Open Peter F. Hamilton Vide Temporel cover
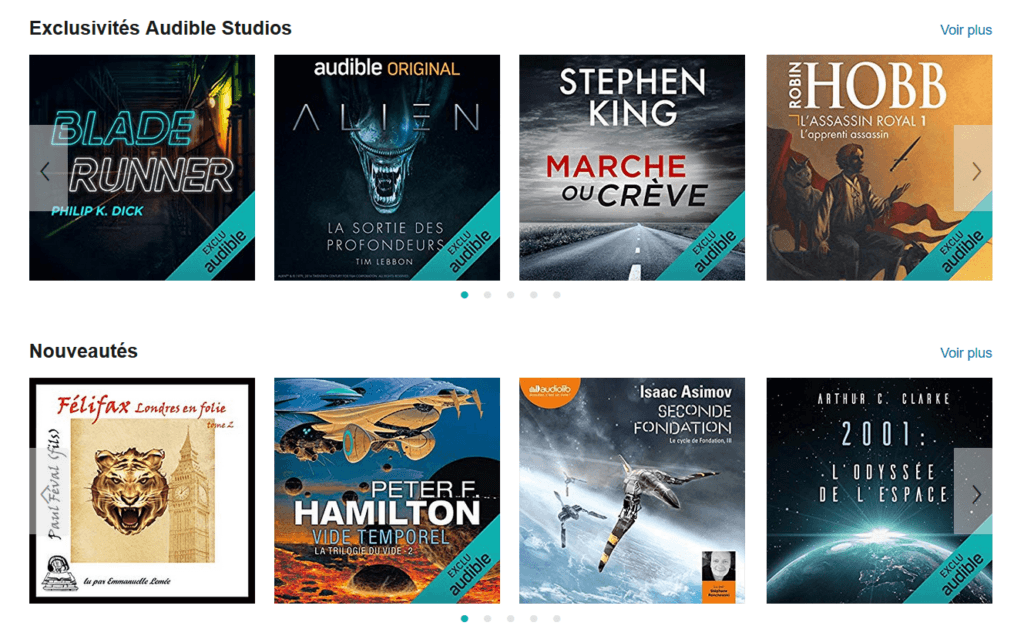1024x636 pixels. [x=387, y=490]
